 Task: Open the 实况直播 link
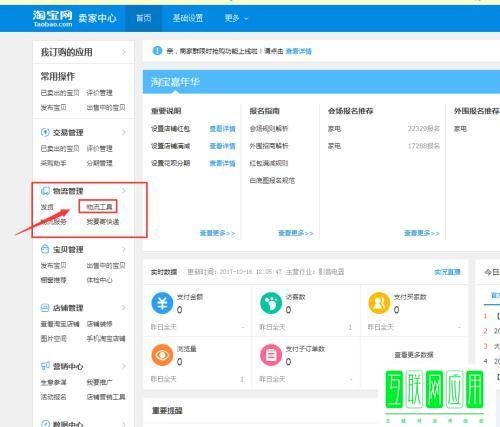pos(447,272)
